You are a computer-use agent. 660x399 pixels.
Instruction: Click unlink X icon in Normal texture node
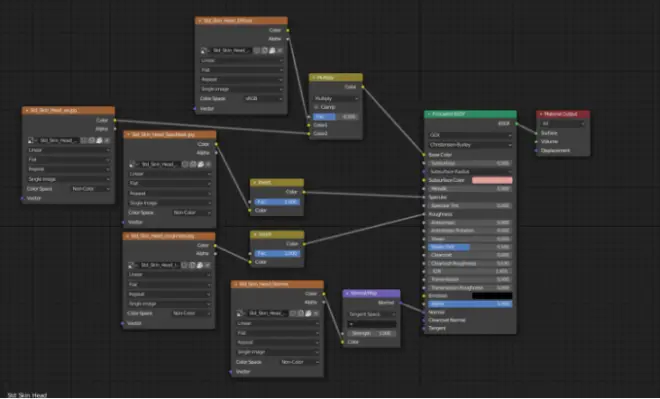coord(316,314)
